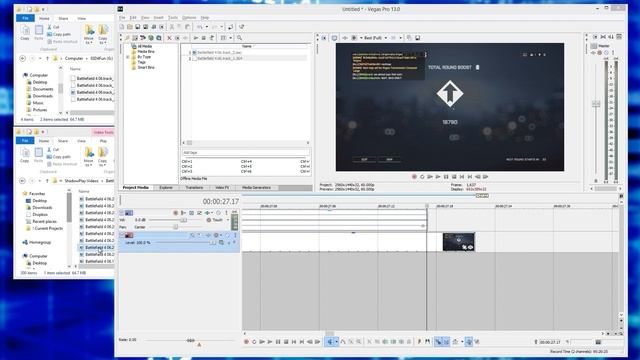640x360 pixels.
Task: Expand the By Type node in the media tree
Action: (128, 57)
